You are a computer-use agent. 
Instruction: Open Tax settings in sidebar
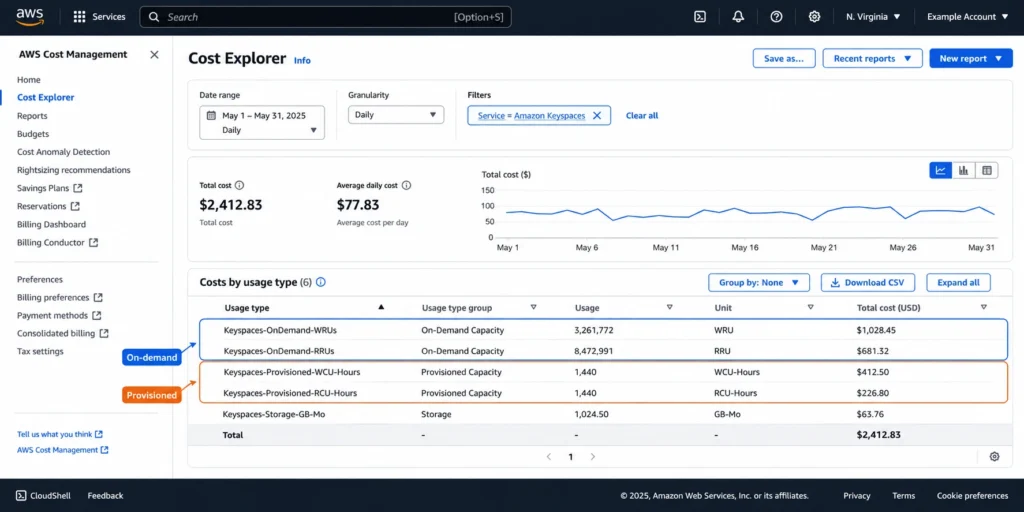[40, 351]
